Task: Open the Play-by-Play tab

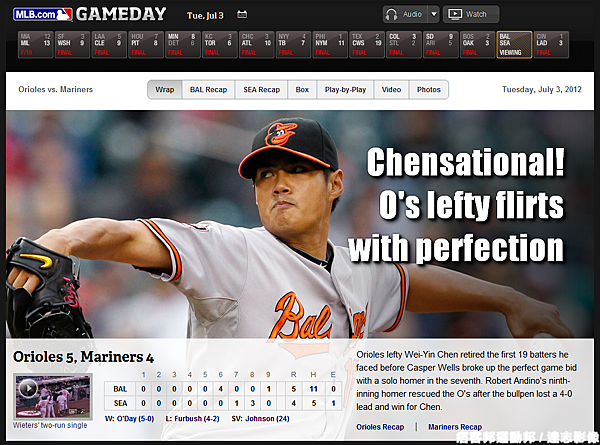Action: [x=345, y=90]
